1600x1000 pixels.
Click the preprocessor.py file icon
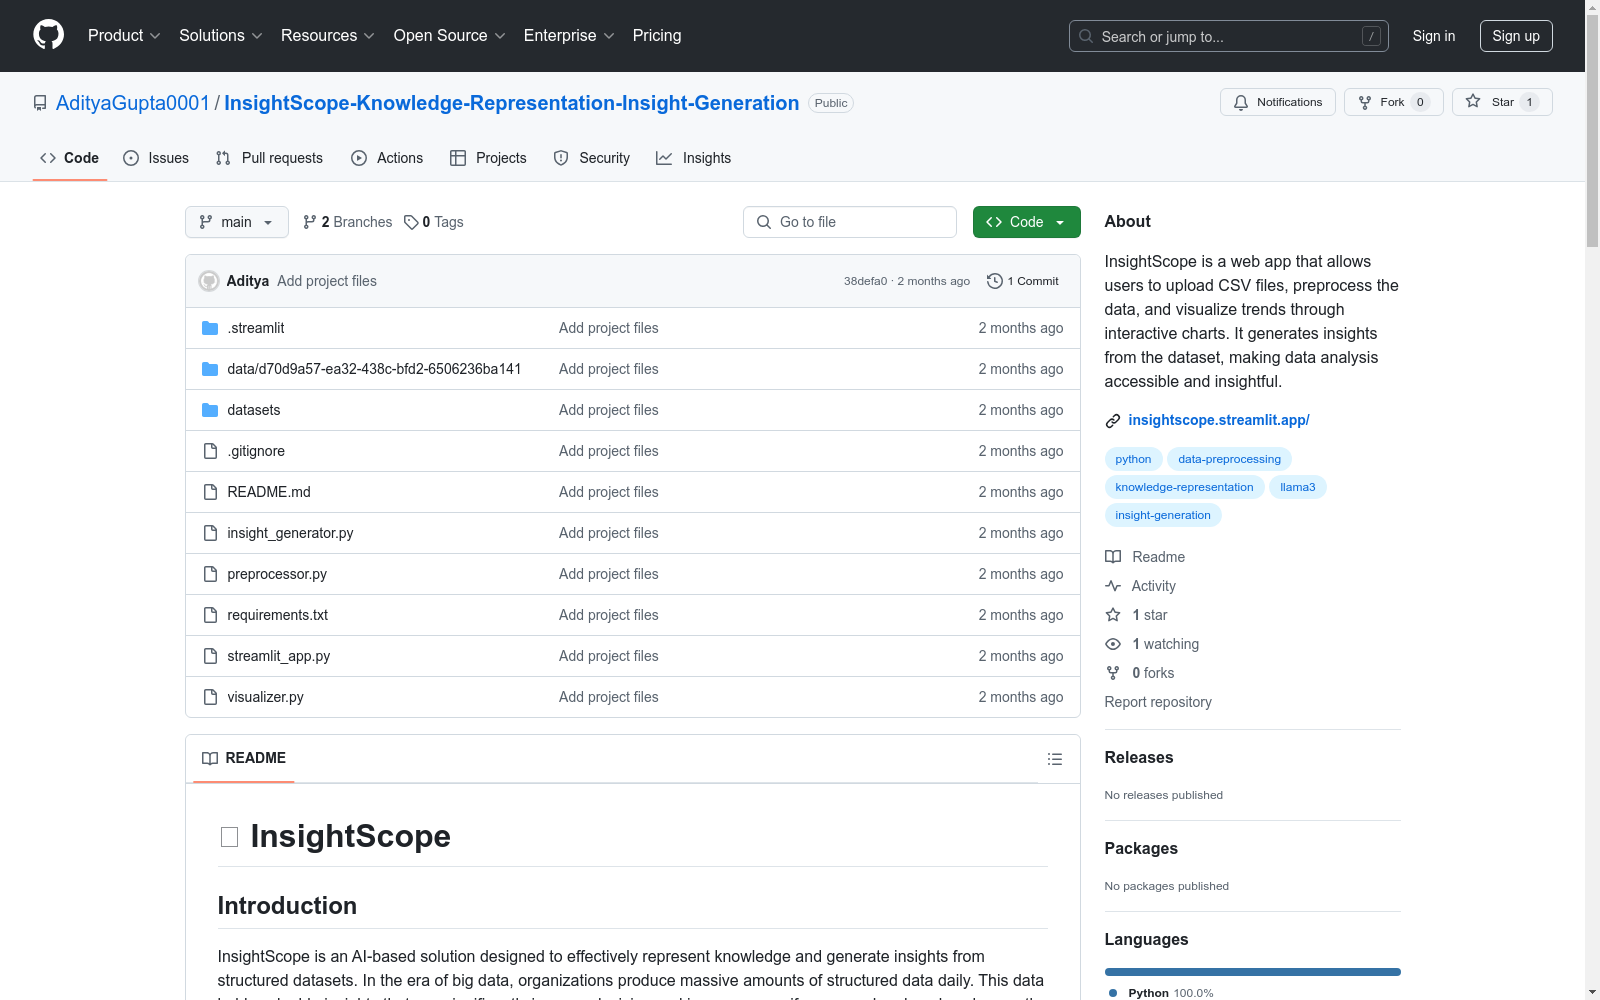[x=210, y=574]
